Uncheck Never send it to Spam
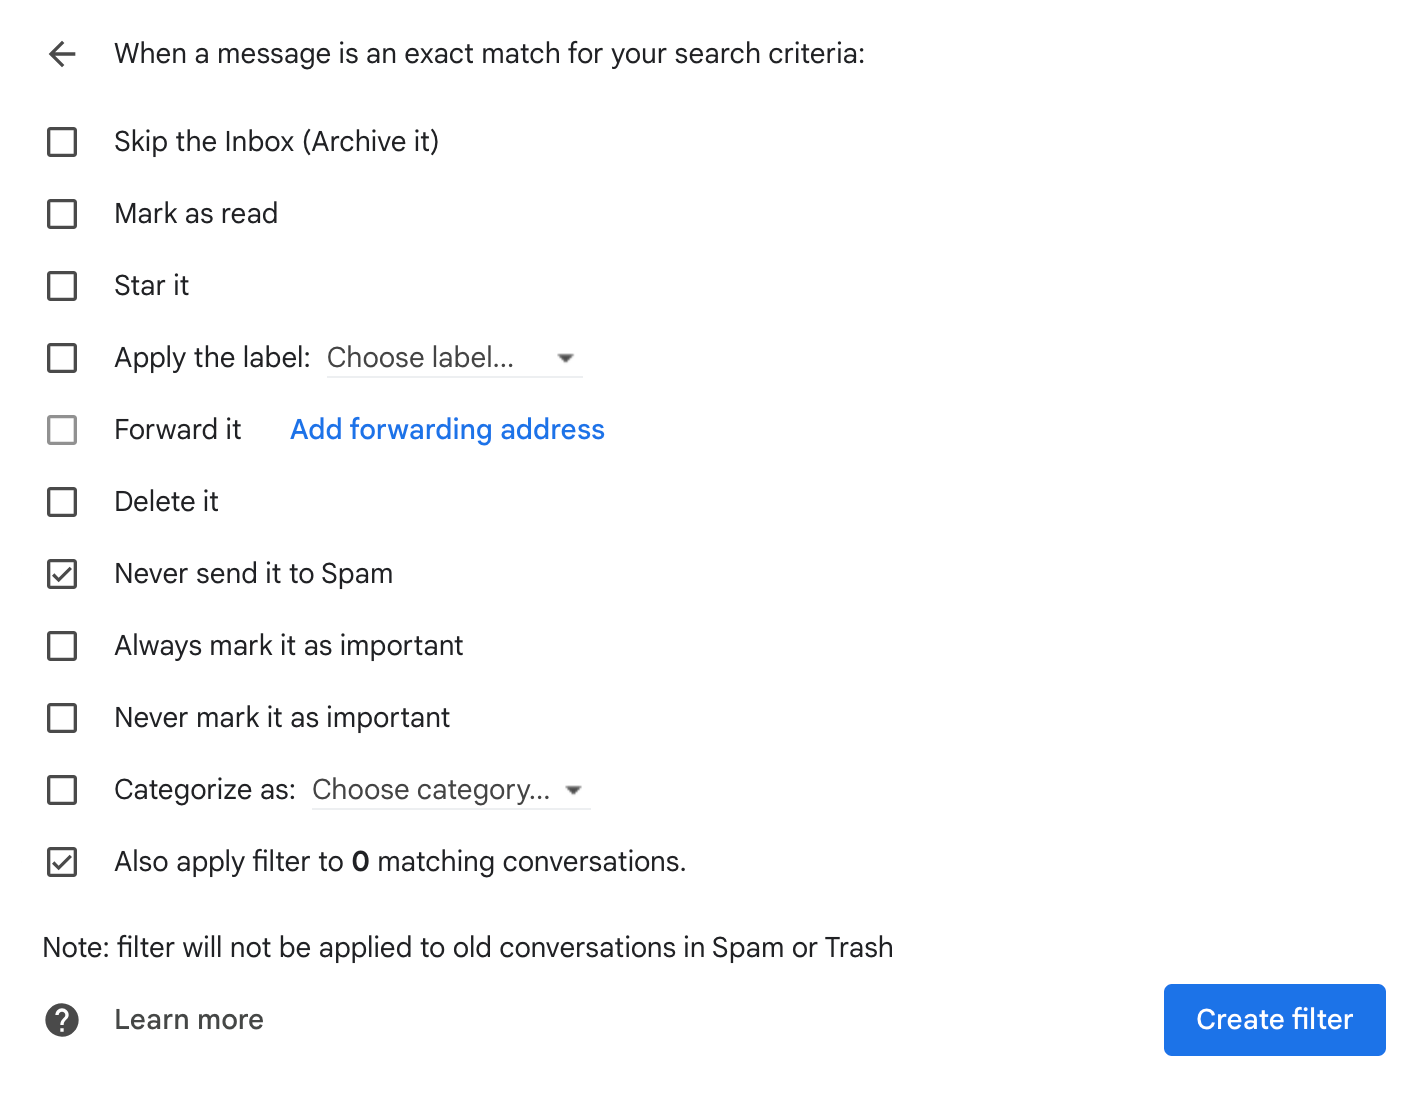 [x=62, y=574]
